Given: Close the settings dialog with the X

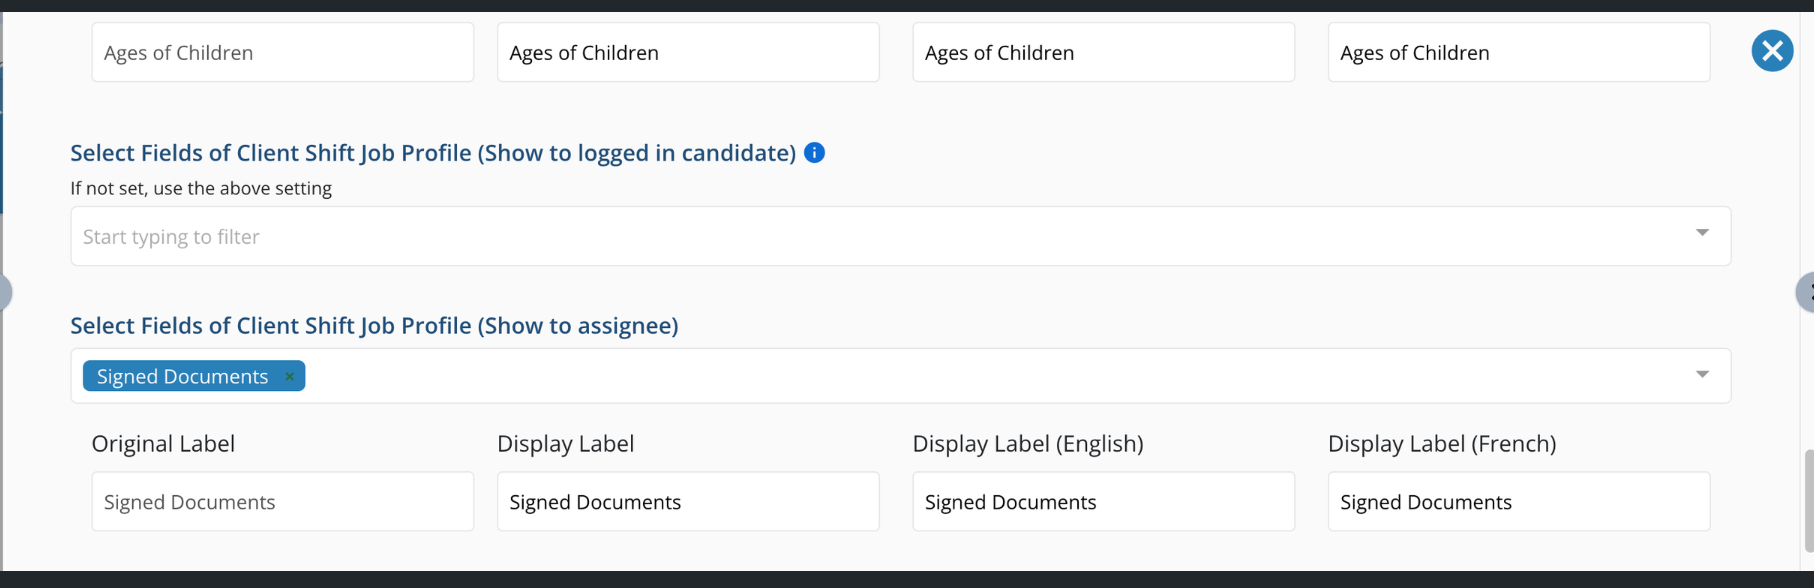Looking at the screenshot, I should (x=1772, y=51).
